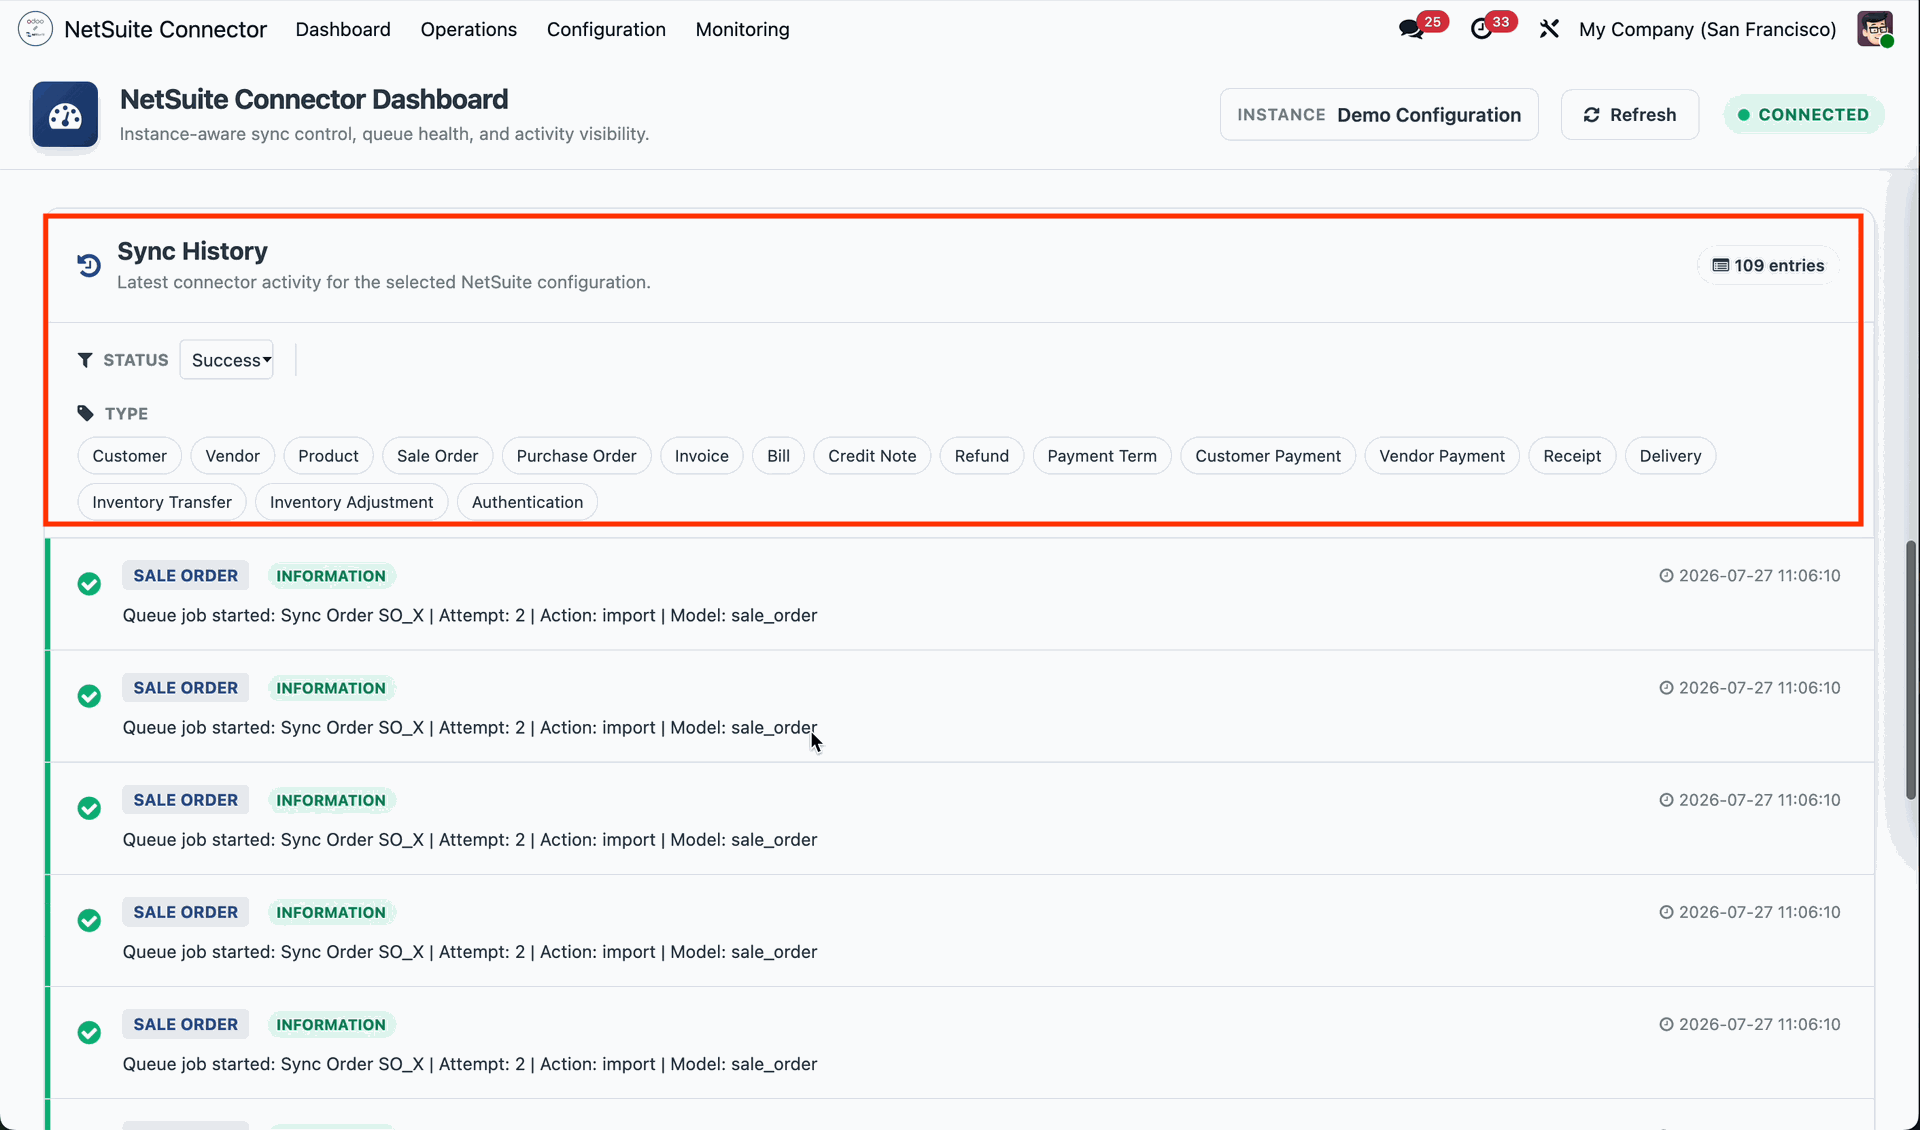
Task: Click the entries list icon beside 109 entries
Action: pos(1721,265)
